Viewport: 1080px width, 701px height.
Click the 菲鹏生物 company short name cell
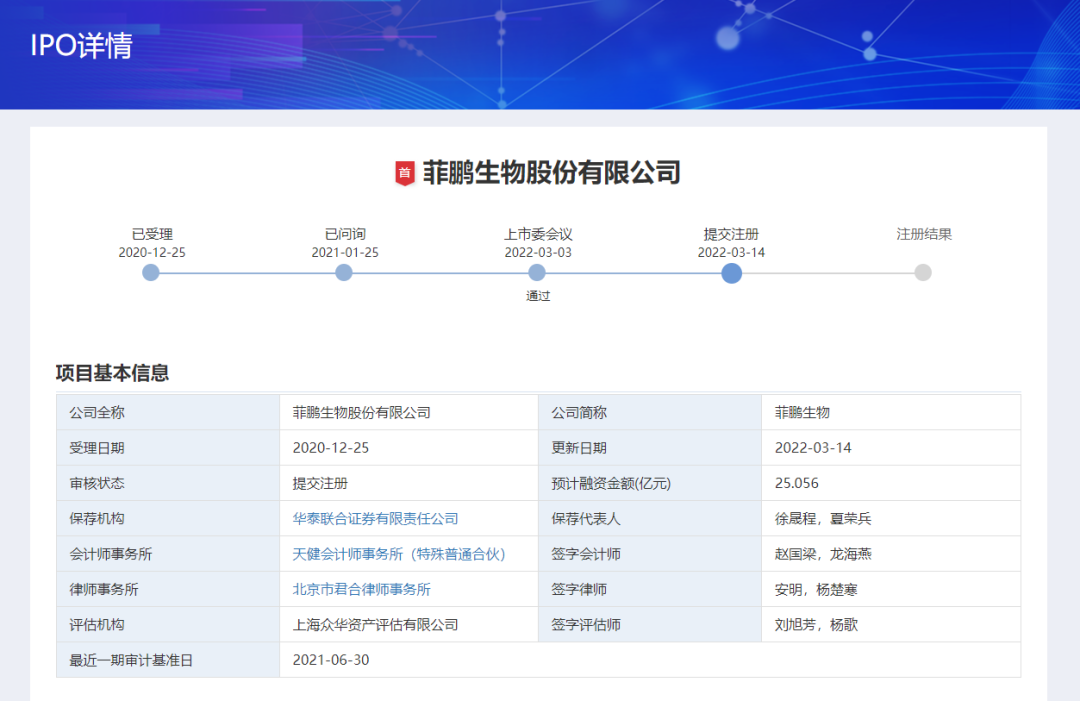coord(802,412)
